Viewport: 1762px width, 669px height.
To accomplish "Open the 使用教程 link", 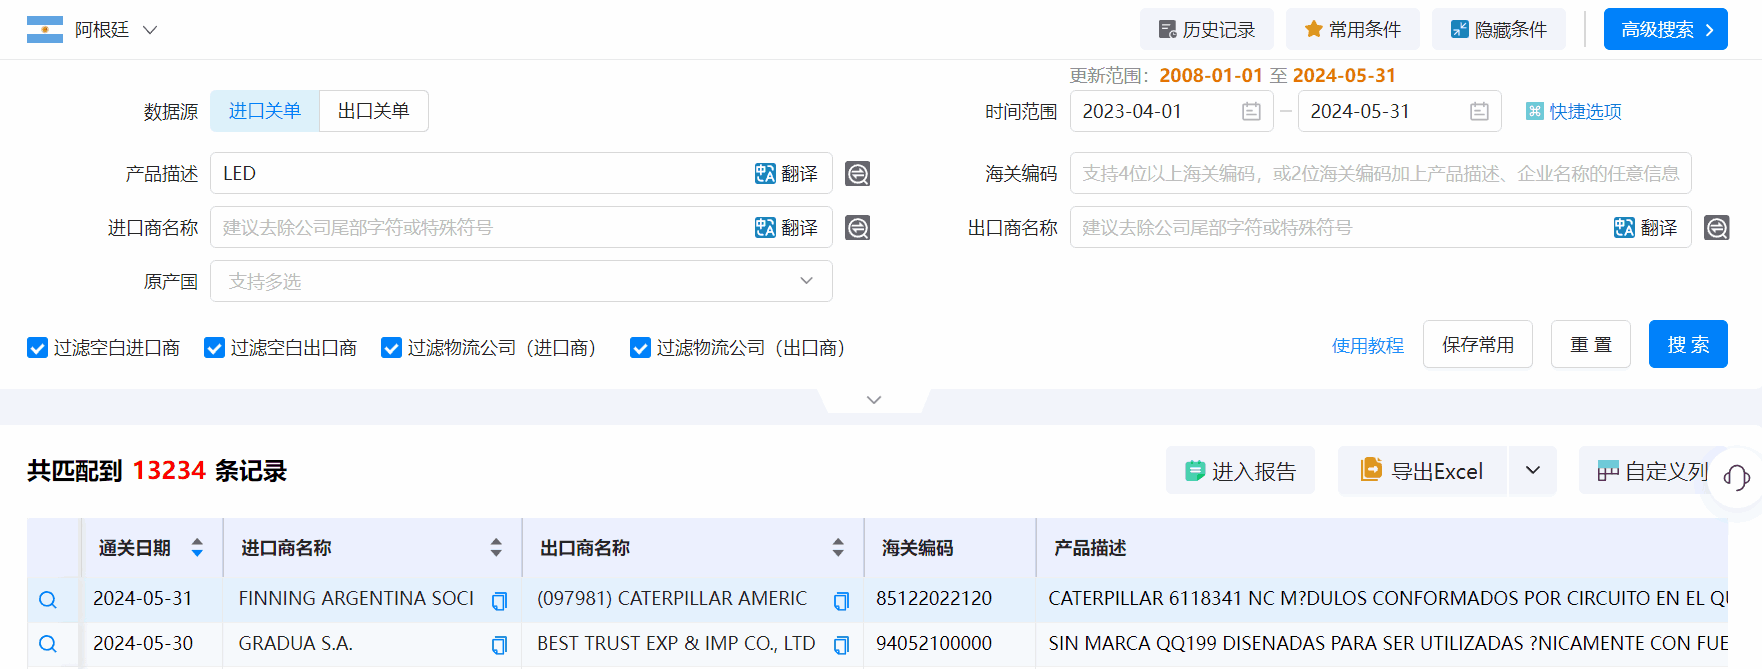I will (x=1367, y=346).
